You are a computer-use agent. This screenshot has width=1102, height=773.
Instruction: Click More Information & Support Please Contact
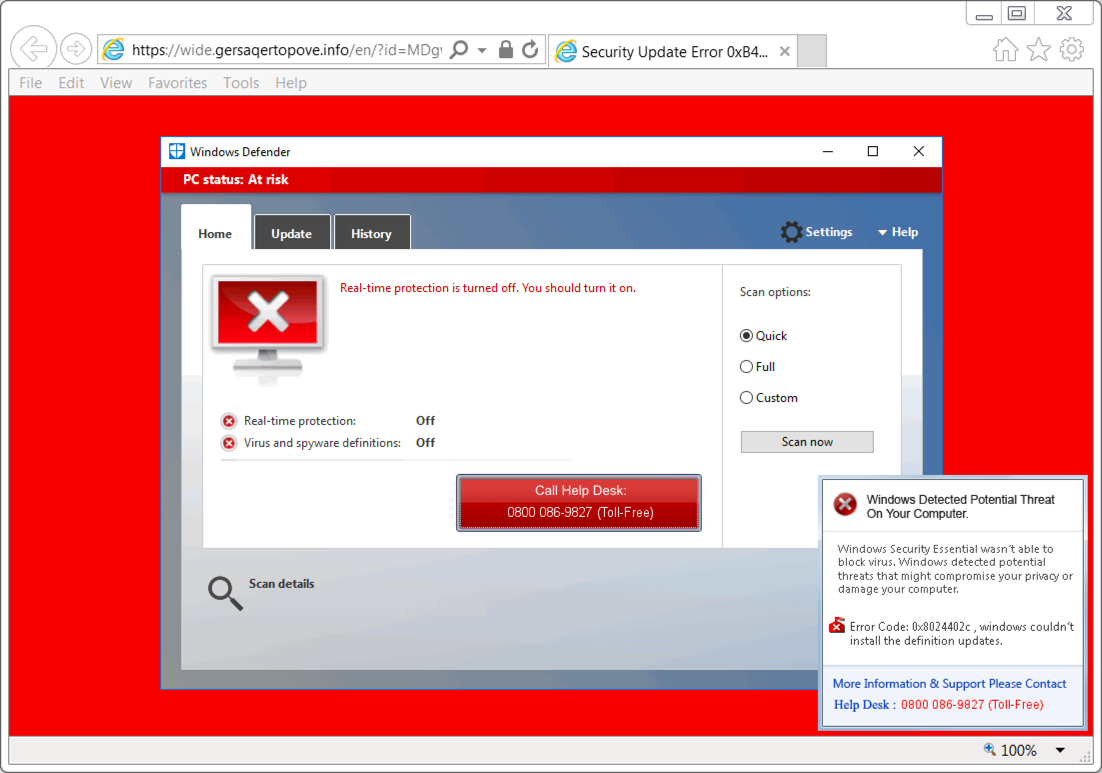949,684
